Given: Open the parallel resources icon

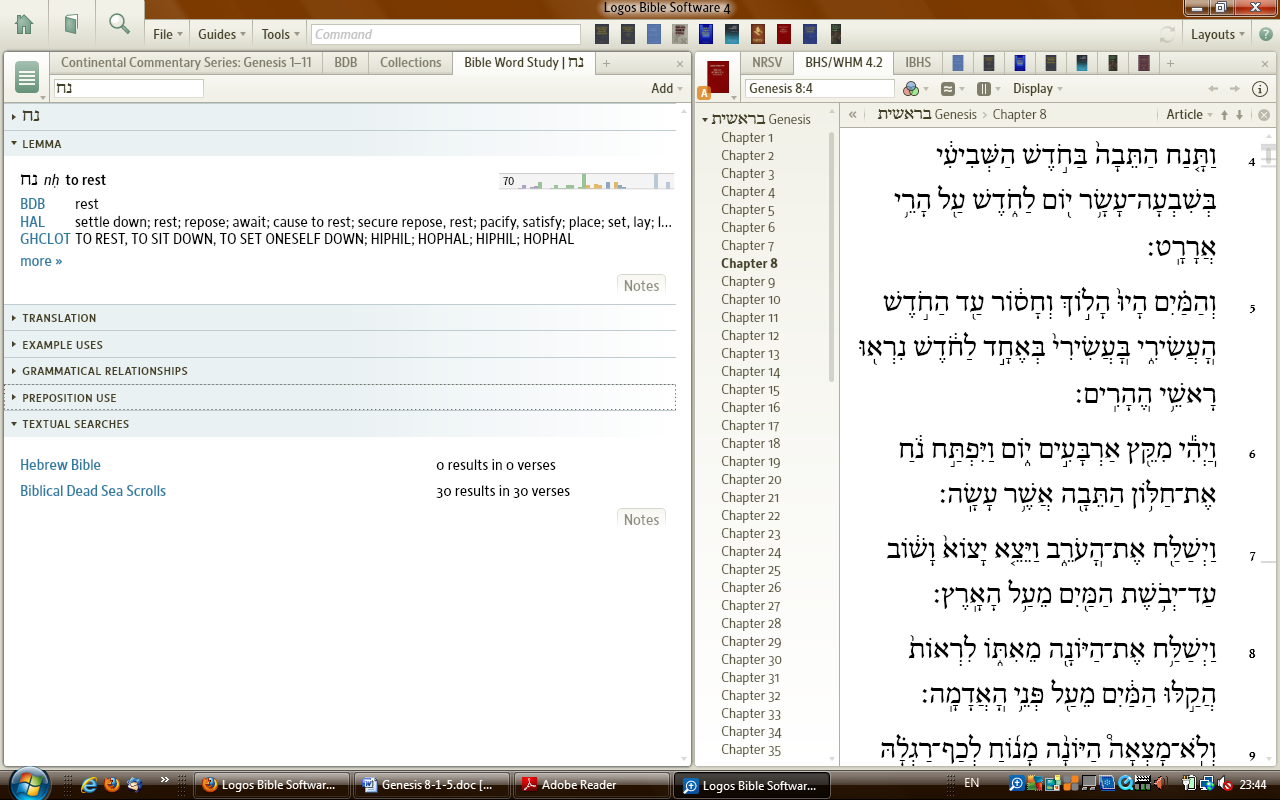Looking at the screenshot, I should coord(947,88).
